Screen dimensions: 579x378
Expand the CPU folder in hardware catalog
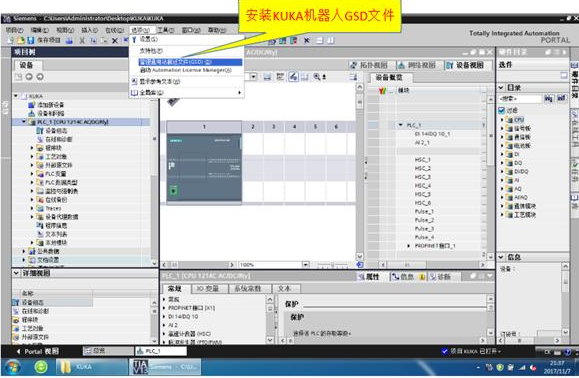point(502,120)
